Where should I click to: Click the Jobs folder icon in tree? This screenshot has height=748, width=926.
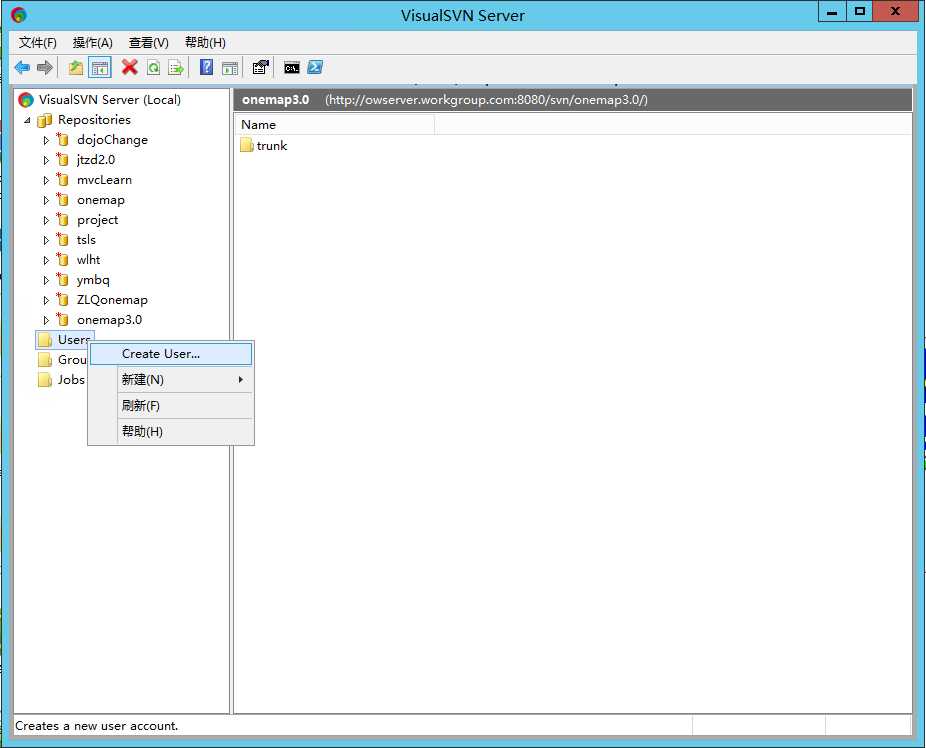click(45, 380)
